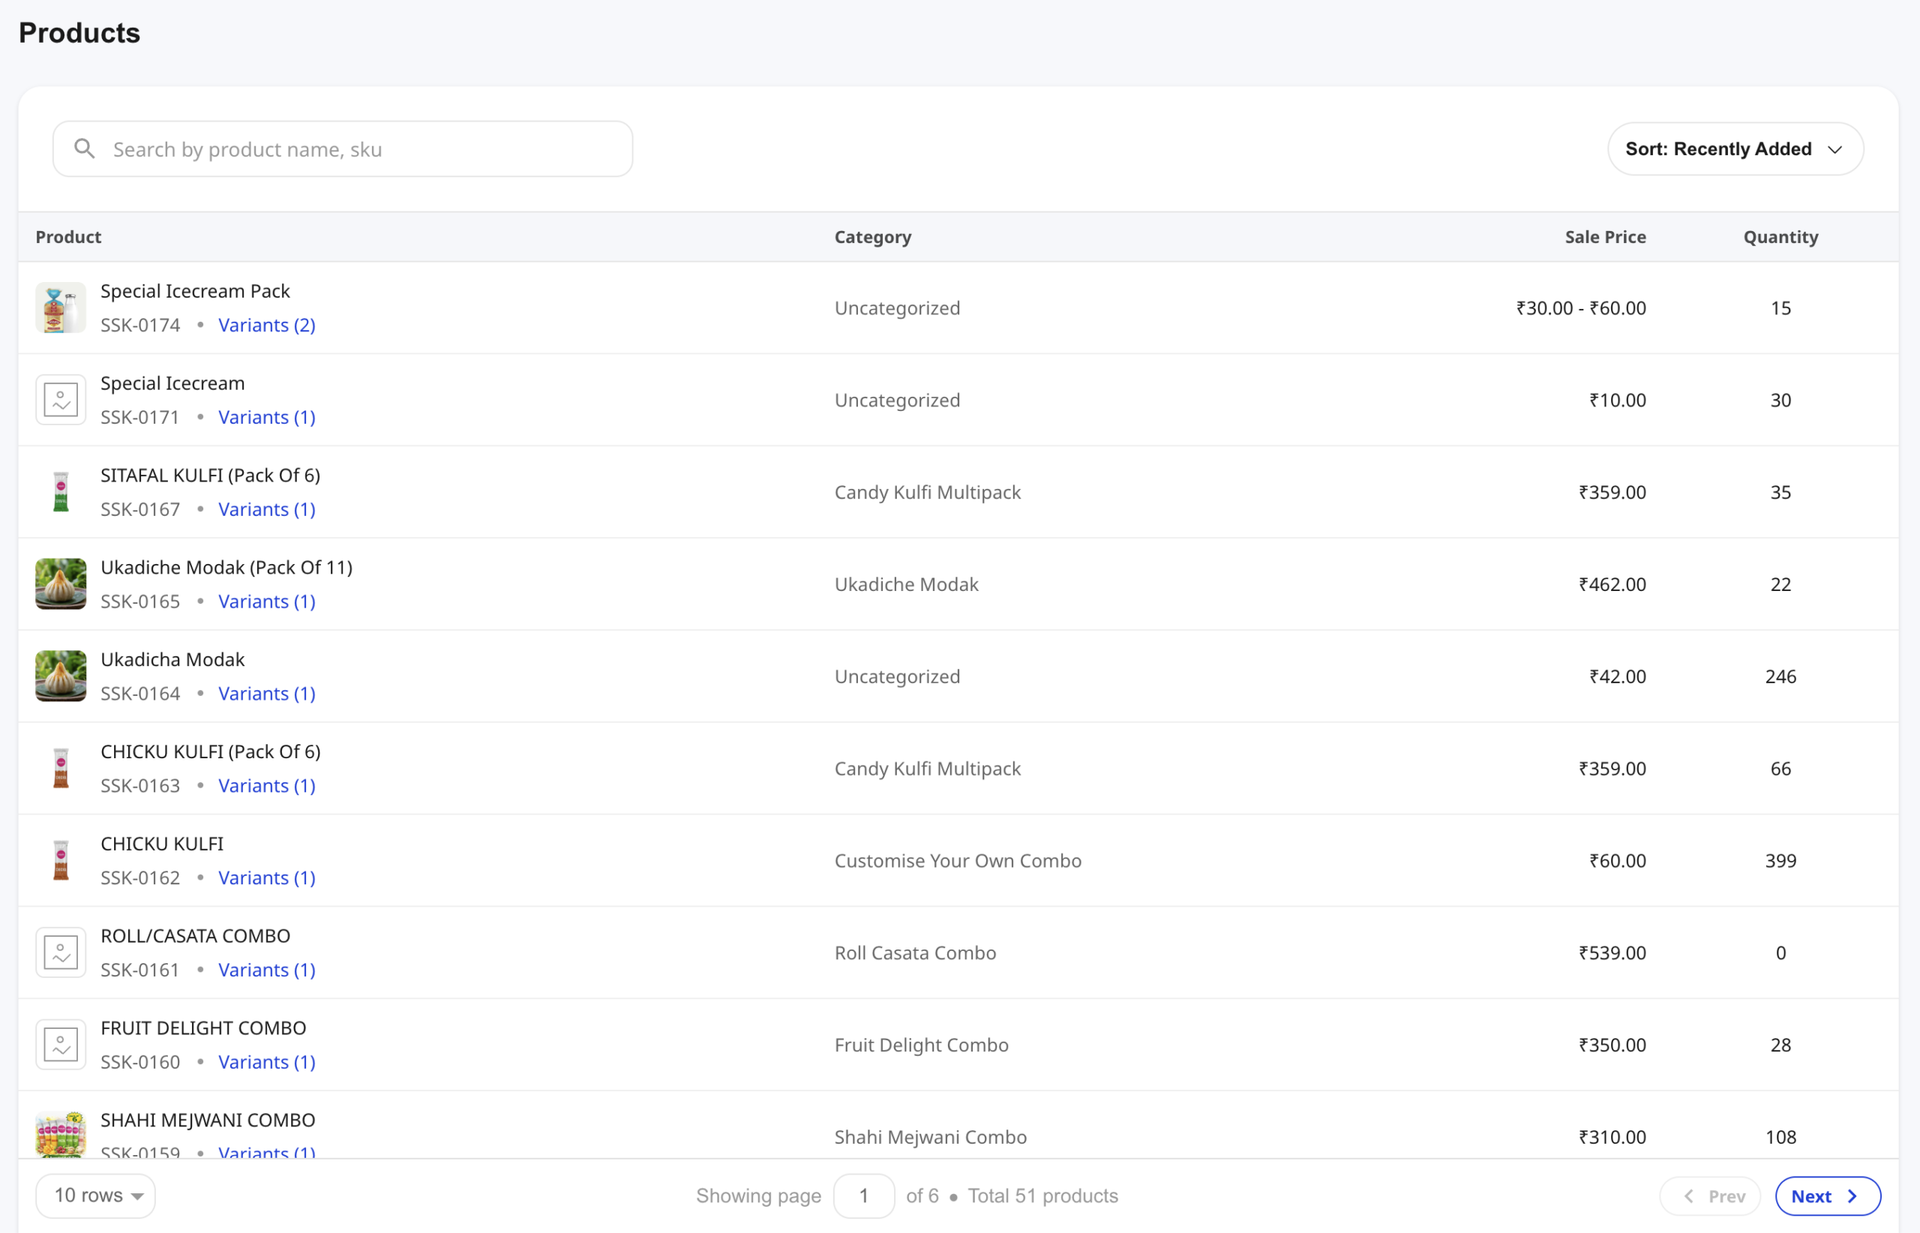Screen dimensions: 1920x1233
Task: Open the Special Icecream Pack thumbnail image
Action: click(61, 308)
